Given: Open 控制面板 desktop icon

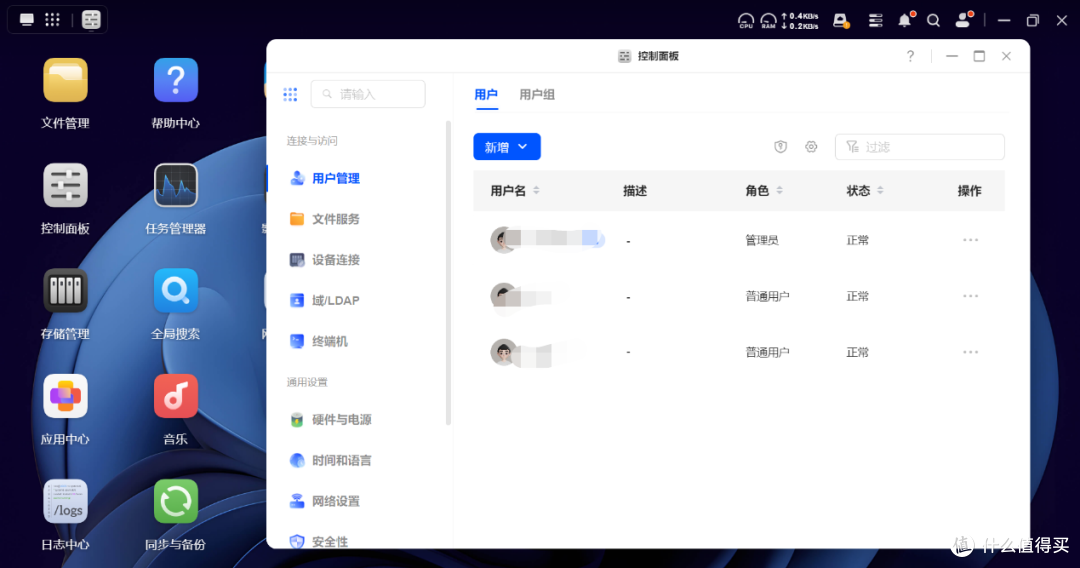Looking at the screenshot, I should click(x=65, y=186).
